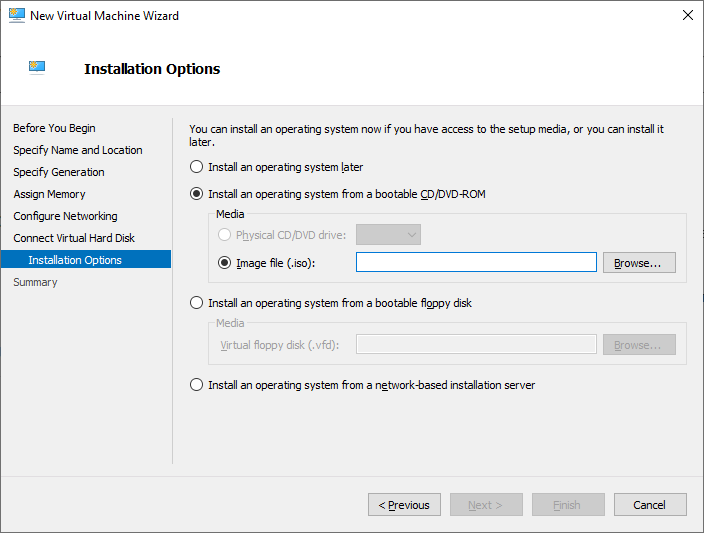Go to Specify Generation step
The width and height of the screenshot is (704, 533).
pyautogui.click(x=59, y=172)
